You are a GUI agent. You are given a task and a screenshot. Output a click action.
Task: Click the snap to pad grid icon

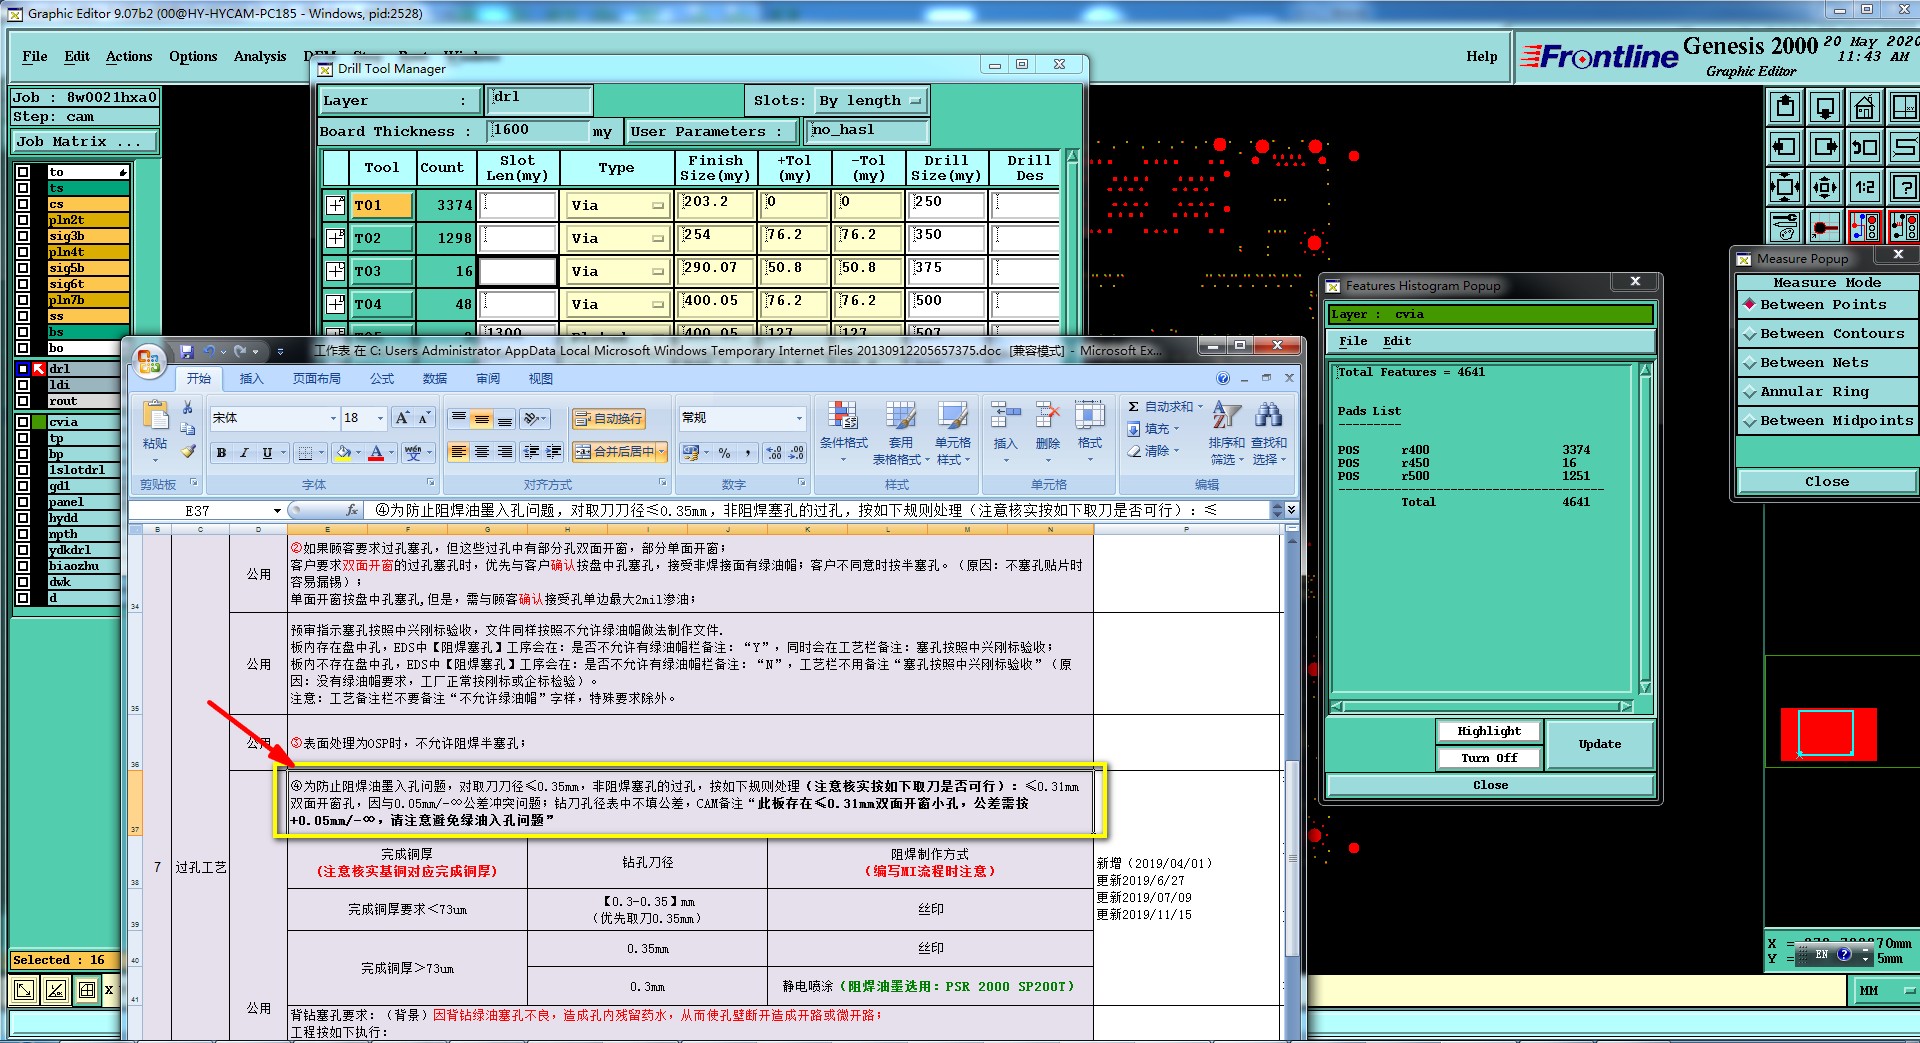click(1825, 227)
